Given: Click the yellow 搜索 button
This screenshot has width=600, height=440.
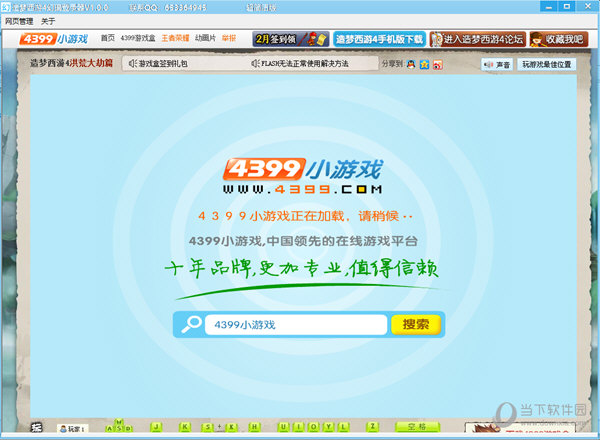Looking at the screenshot, I should (416, 324).
